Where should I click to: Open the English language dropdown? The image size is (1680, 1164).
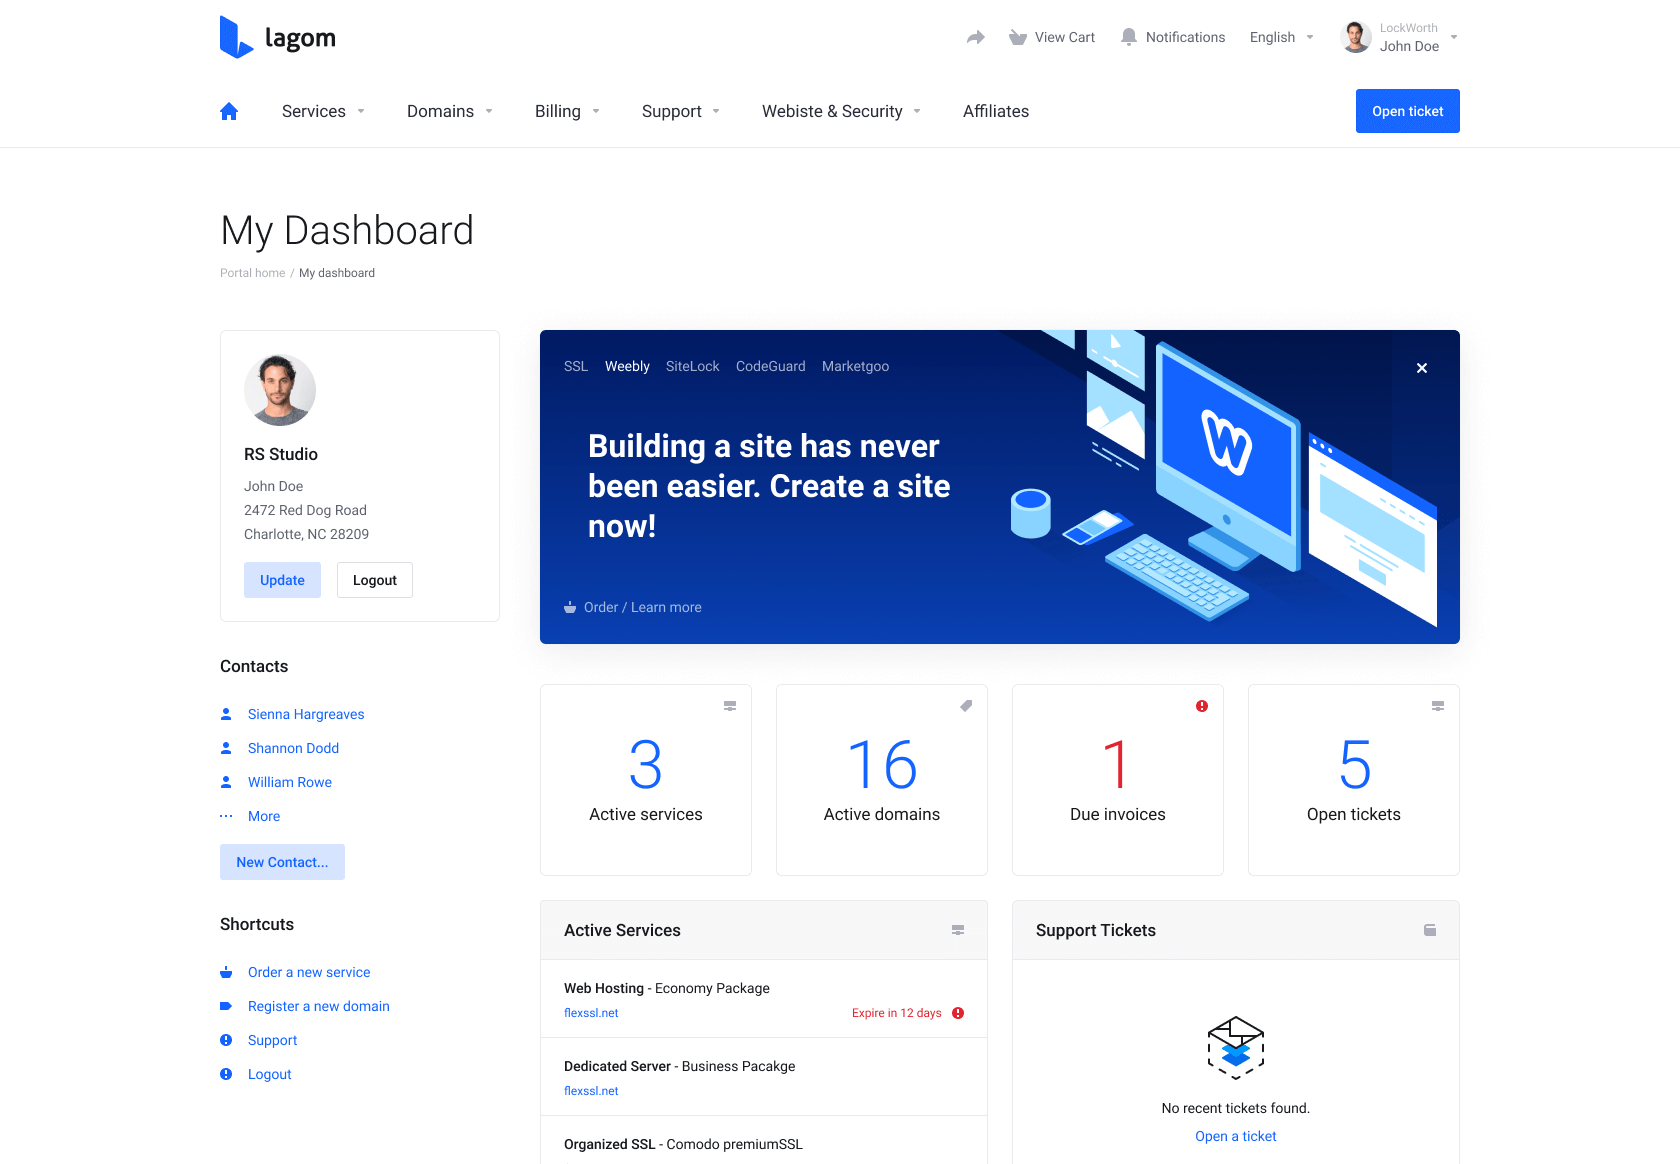click(x=1281, y=37)
